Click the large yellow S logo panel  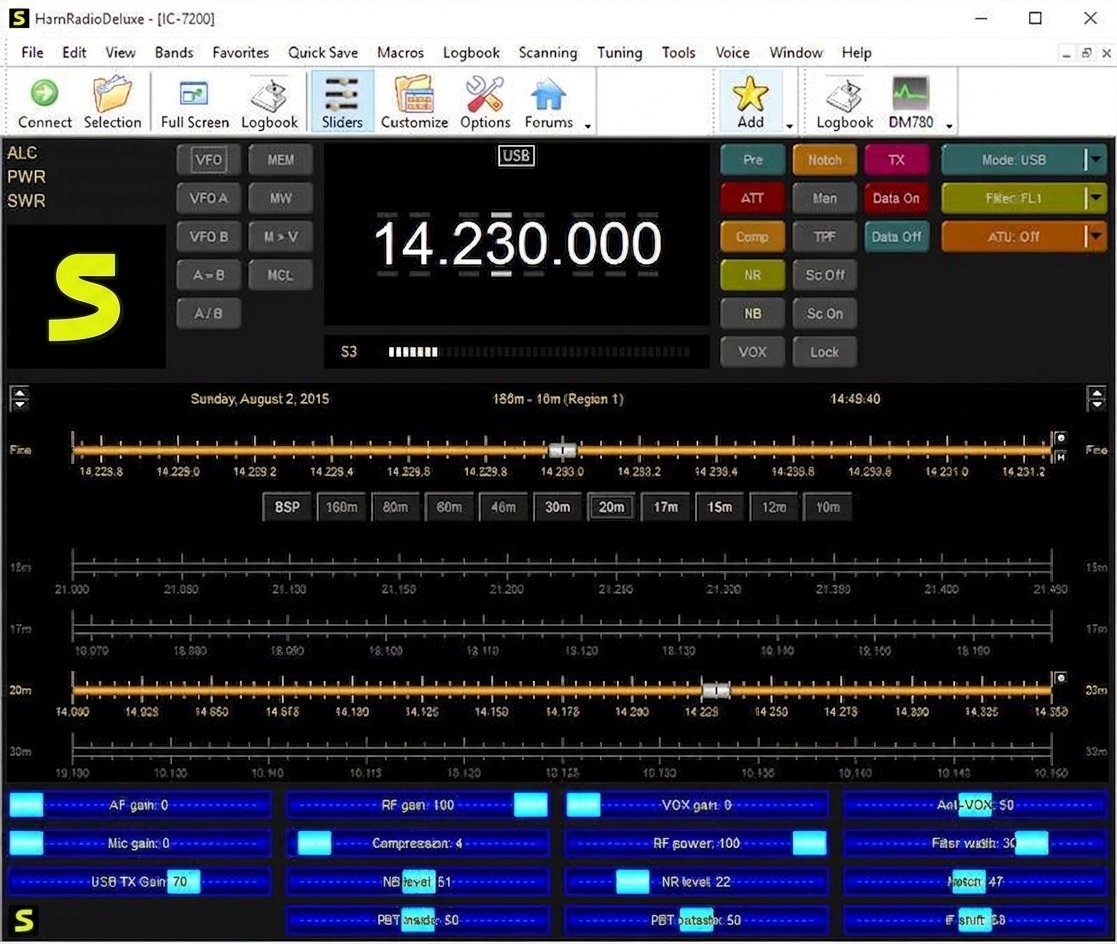pyautogui.click(x=85, y=297)
